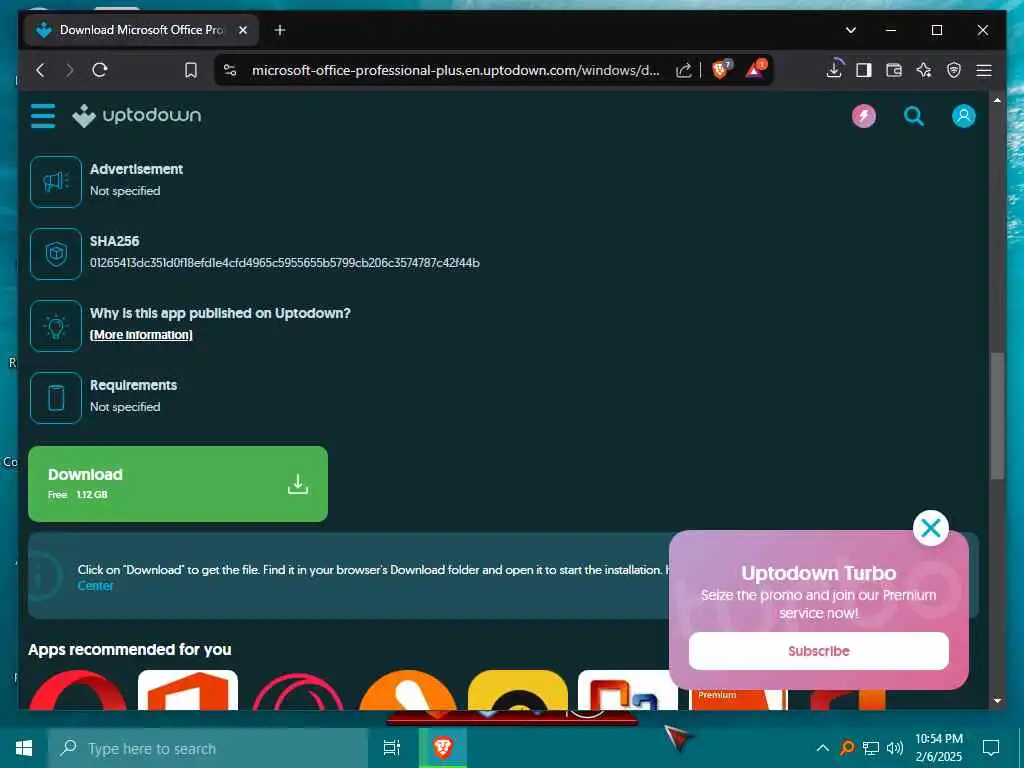
Task: Click the taskbar search box
Action: [x=208, y=748]
